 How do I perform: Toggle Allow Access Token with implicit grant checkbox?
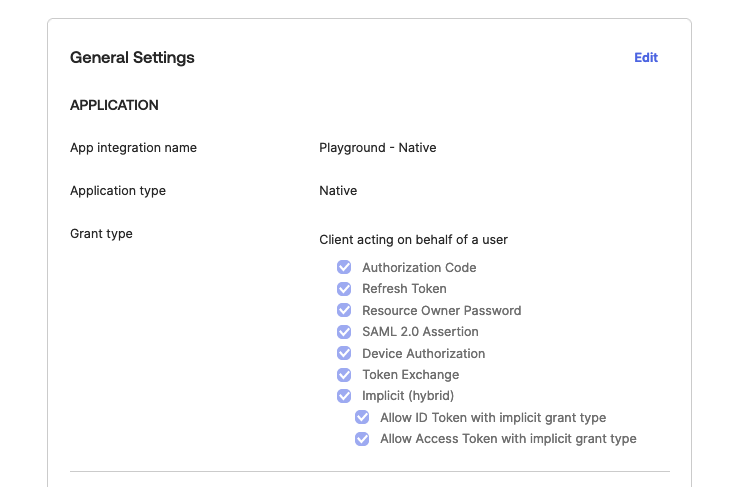pos(362,439)
